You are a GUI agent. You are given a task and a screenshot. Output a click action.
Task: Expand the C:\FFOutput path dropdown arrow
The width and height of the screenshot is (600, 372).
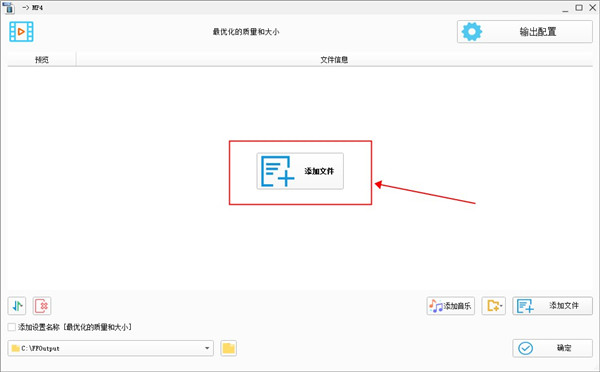(207, 348)
